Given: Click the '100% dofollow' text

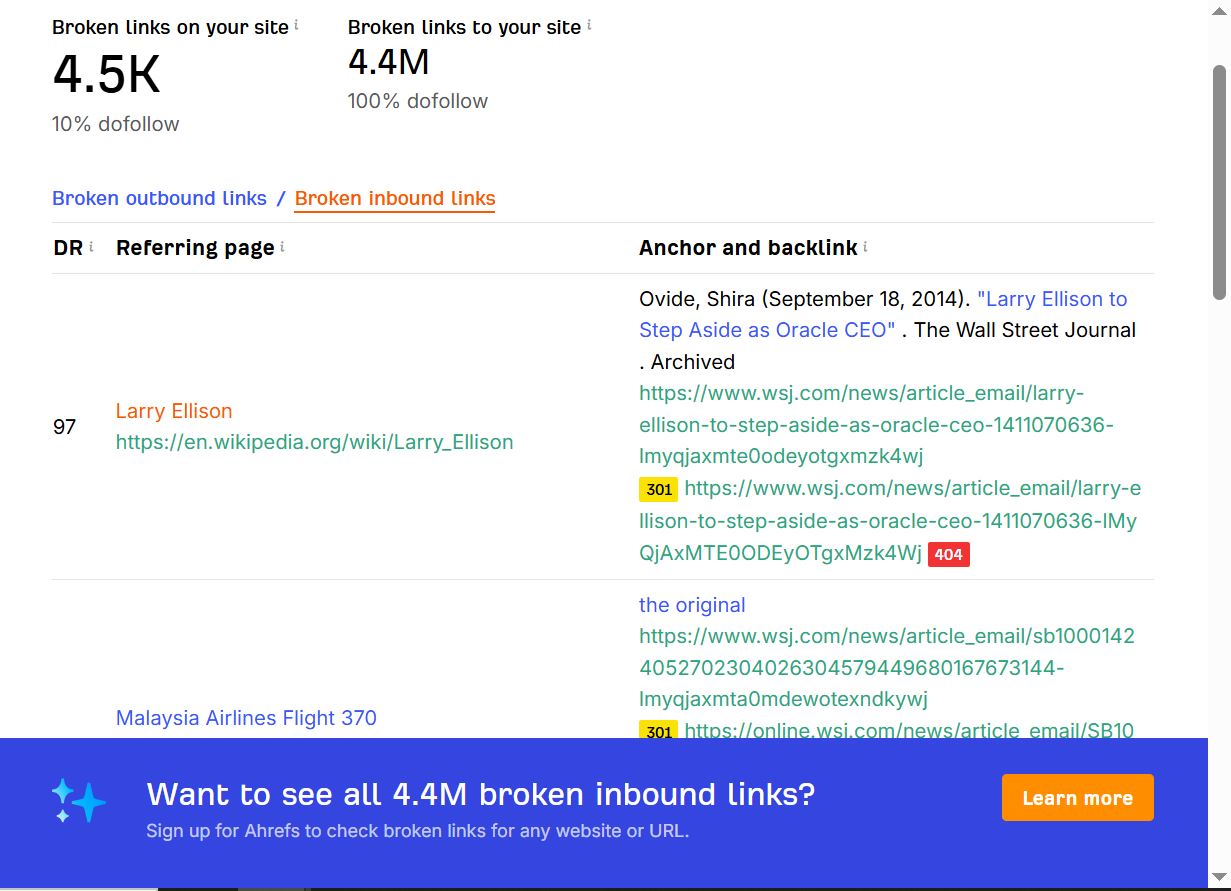Looking at the screenshot, I should [418, 101].
